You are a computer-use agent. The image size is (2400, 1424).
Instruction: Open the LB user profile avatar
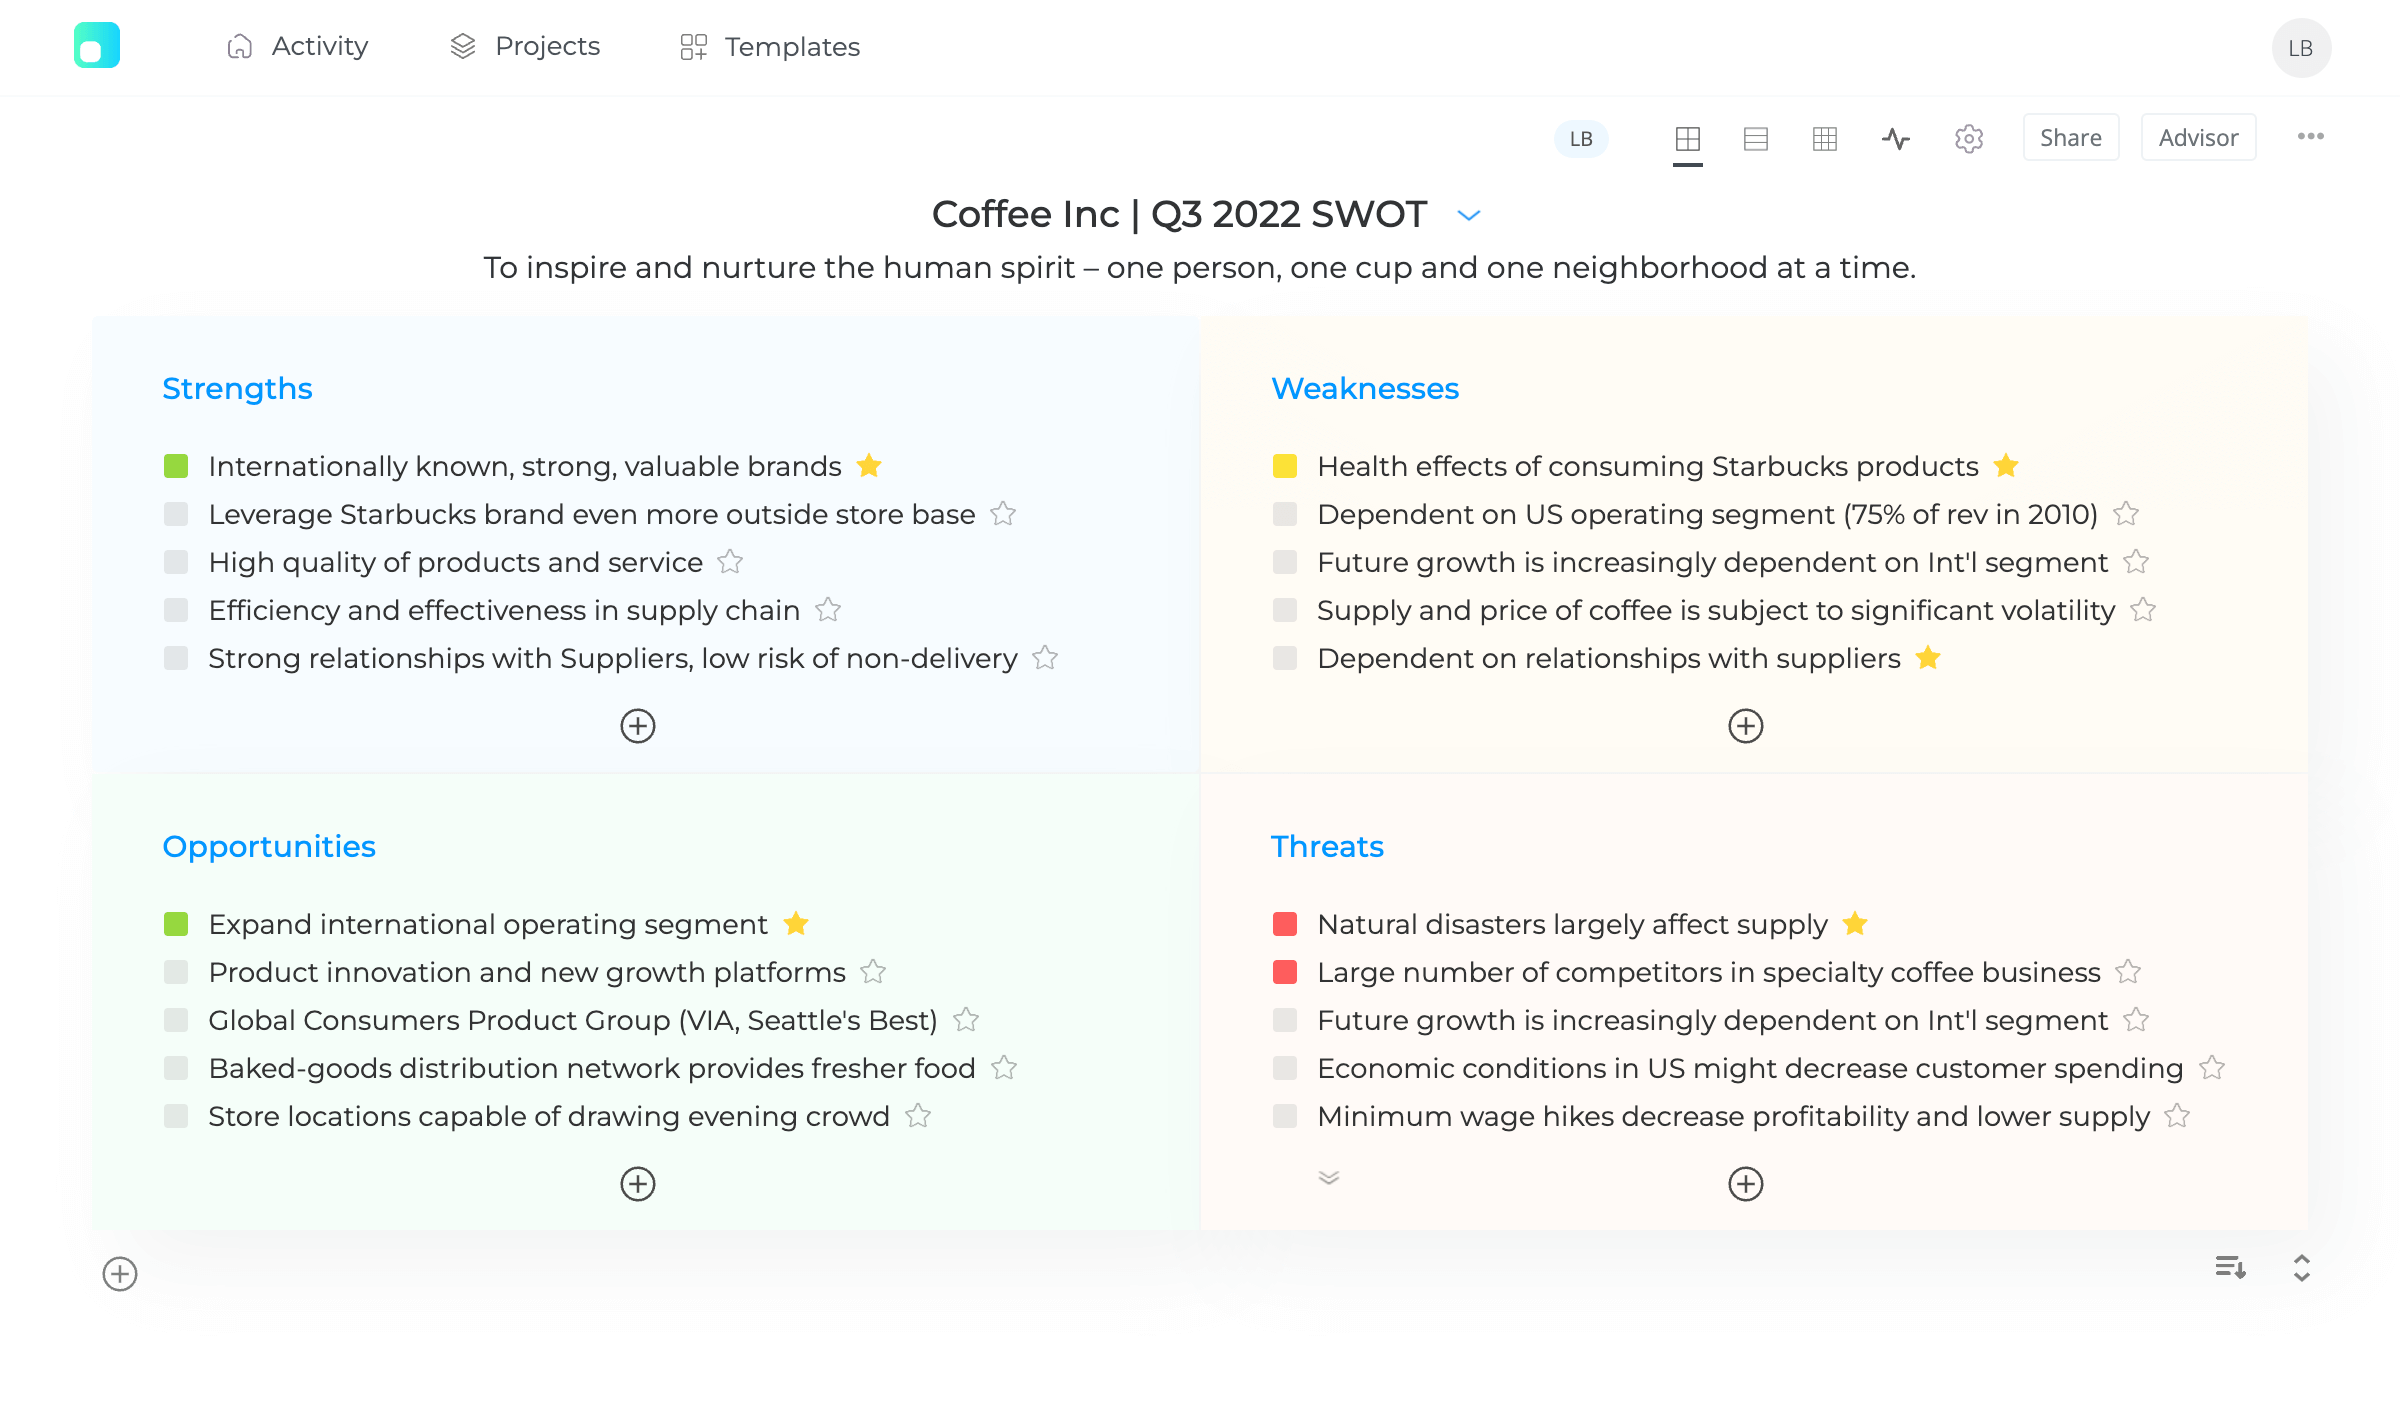pos(2301,47)
